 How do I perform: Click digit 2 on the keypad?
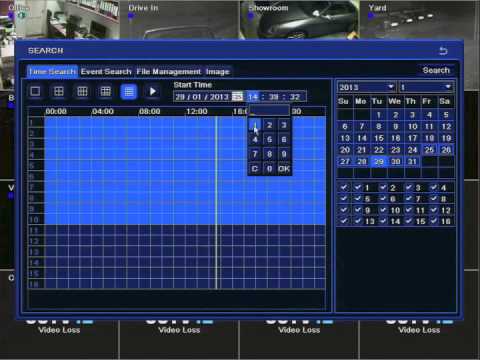pyautogui.click(x=269, y=125)
